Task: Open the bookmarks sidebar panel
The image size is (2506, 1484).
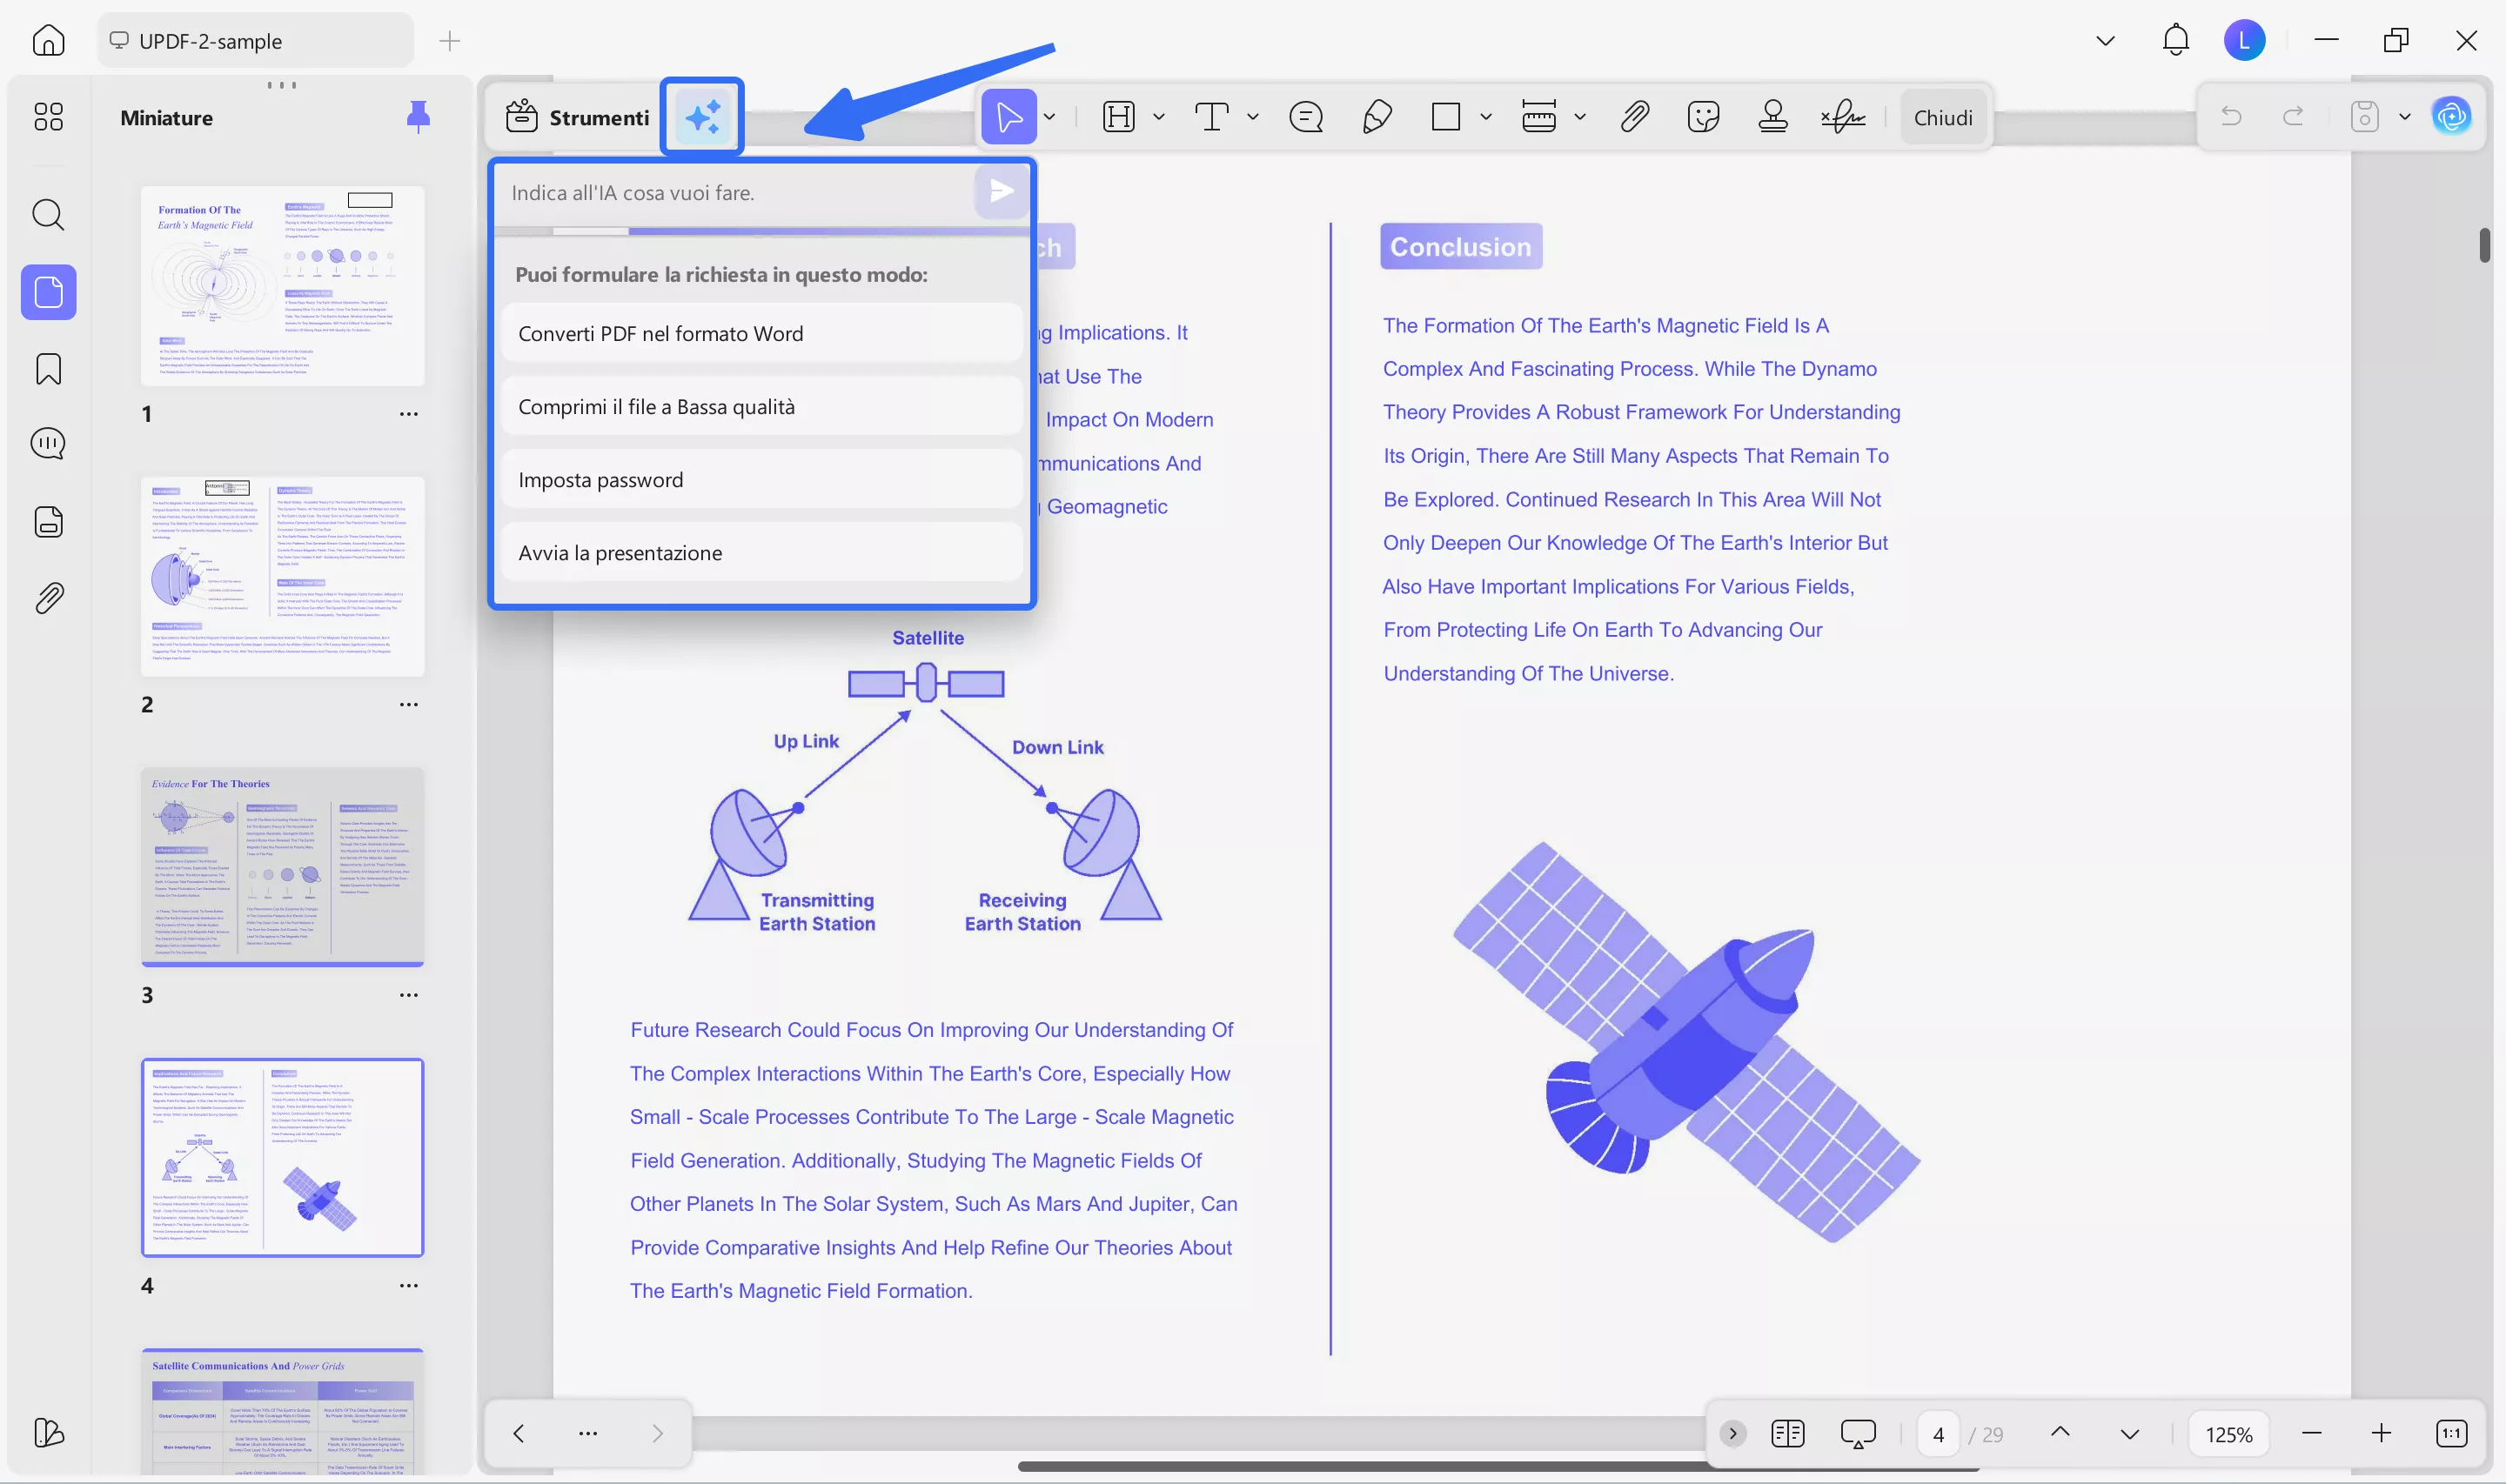Action: [x=48, y=369]
